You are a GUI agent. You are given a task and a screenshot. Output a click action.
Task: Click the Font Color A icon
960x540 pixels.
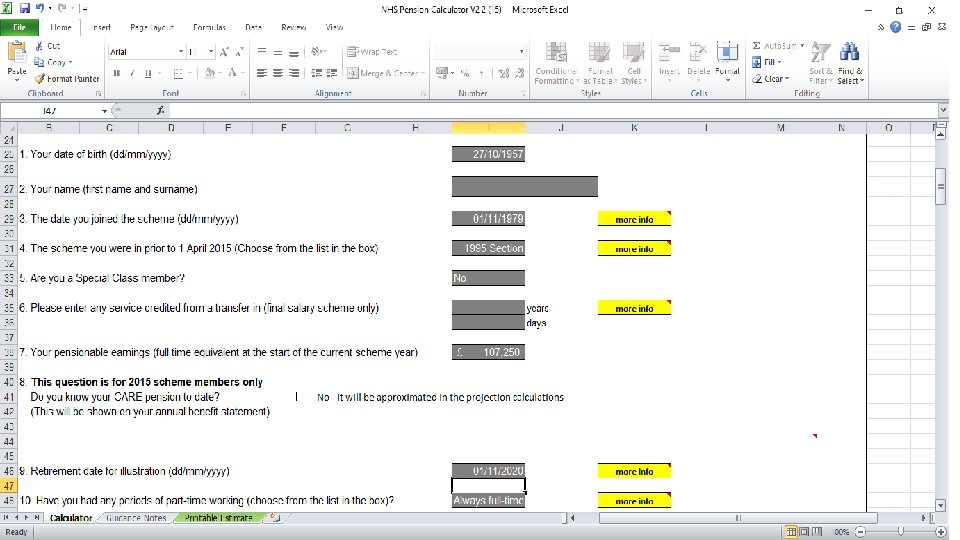232,73
